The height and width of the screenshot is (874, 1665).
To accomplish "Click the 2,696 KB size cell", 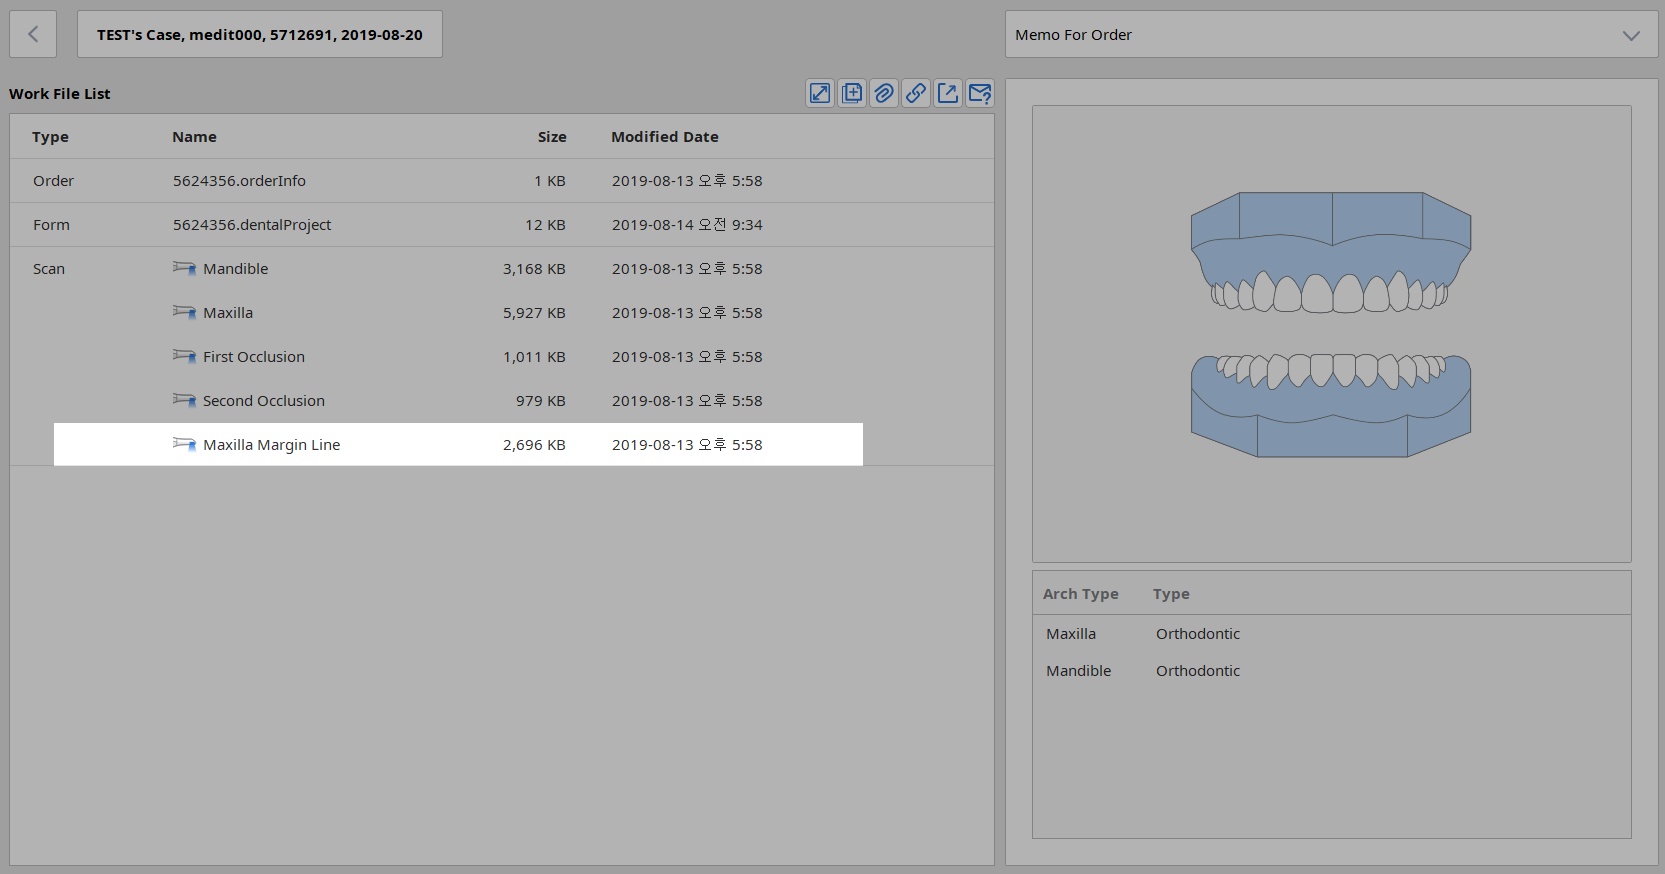I will [x=534, y=445].
